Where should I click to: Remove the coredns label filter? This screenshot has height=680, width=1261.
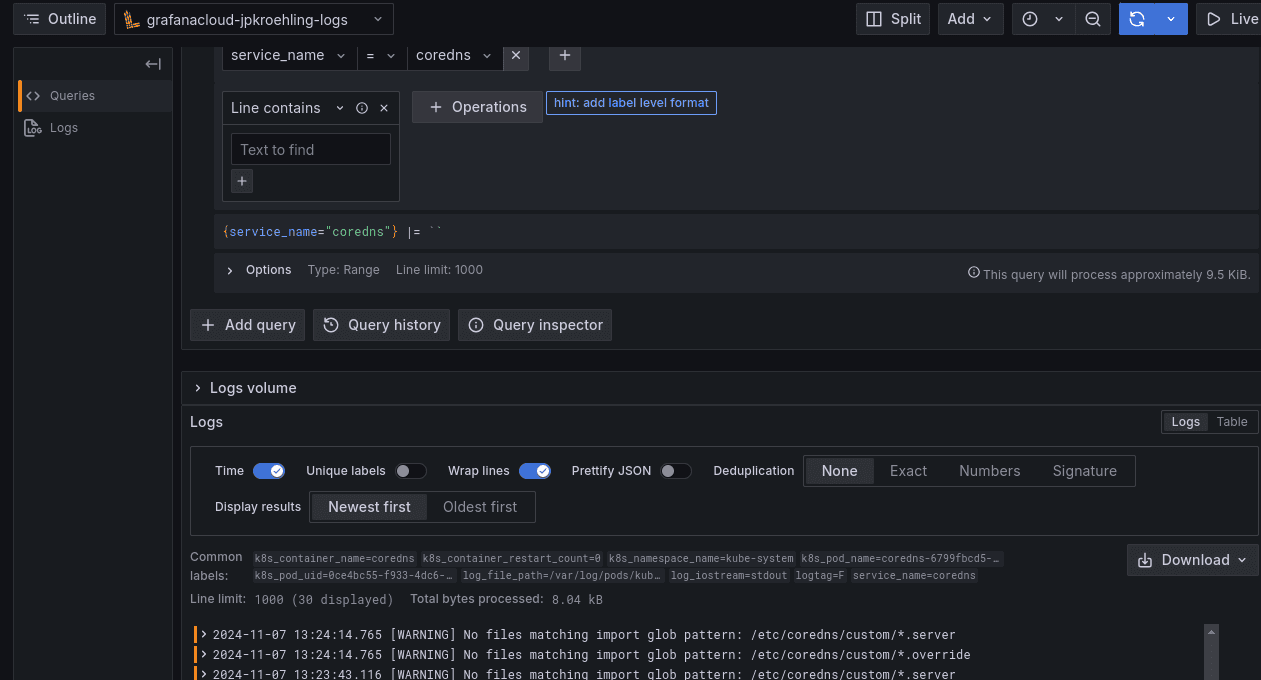(516, 56)
